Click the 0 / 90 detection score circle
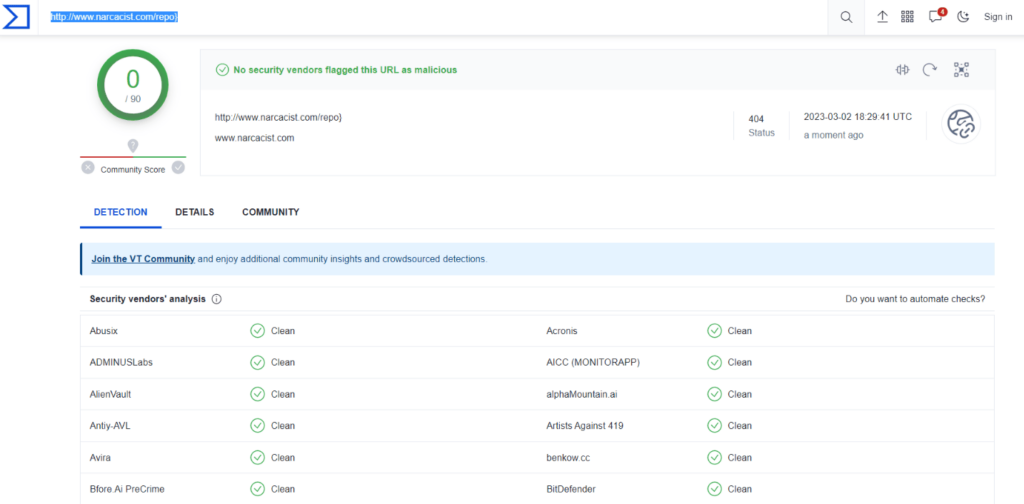 [133, 85]
